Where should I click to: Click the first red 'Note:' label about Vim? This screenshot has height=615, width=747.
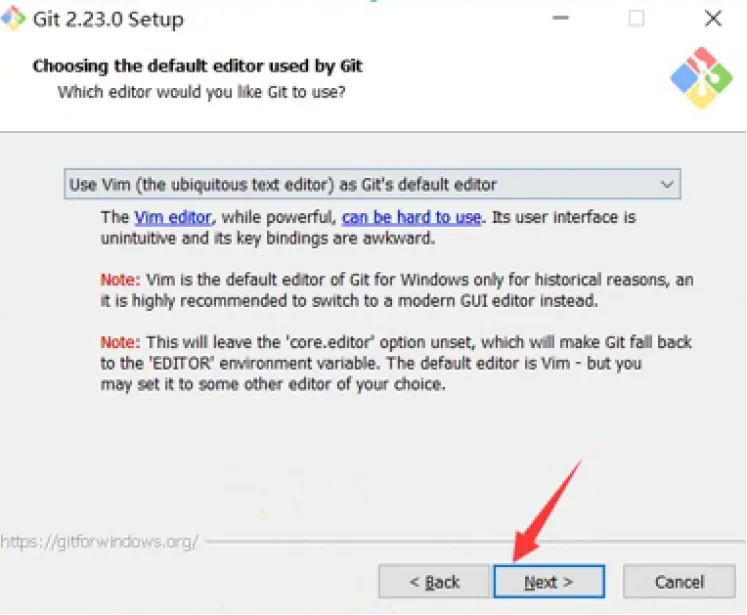pyautogui.click(x=120, y=279)
